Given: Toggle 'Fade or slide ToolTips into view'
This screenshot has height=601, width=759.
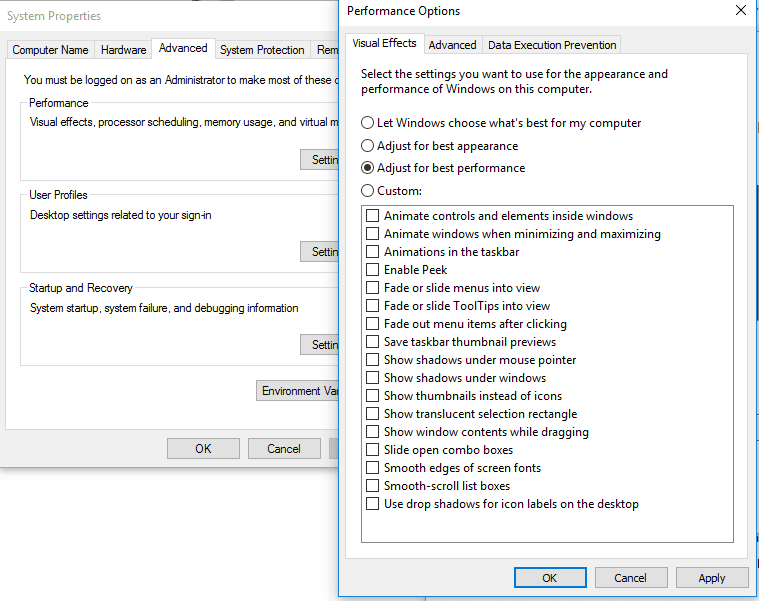Looking at the screenshot, I should 372,306.
